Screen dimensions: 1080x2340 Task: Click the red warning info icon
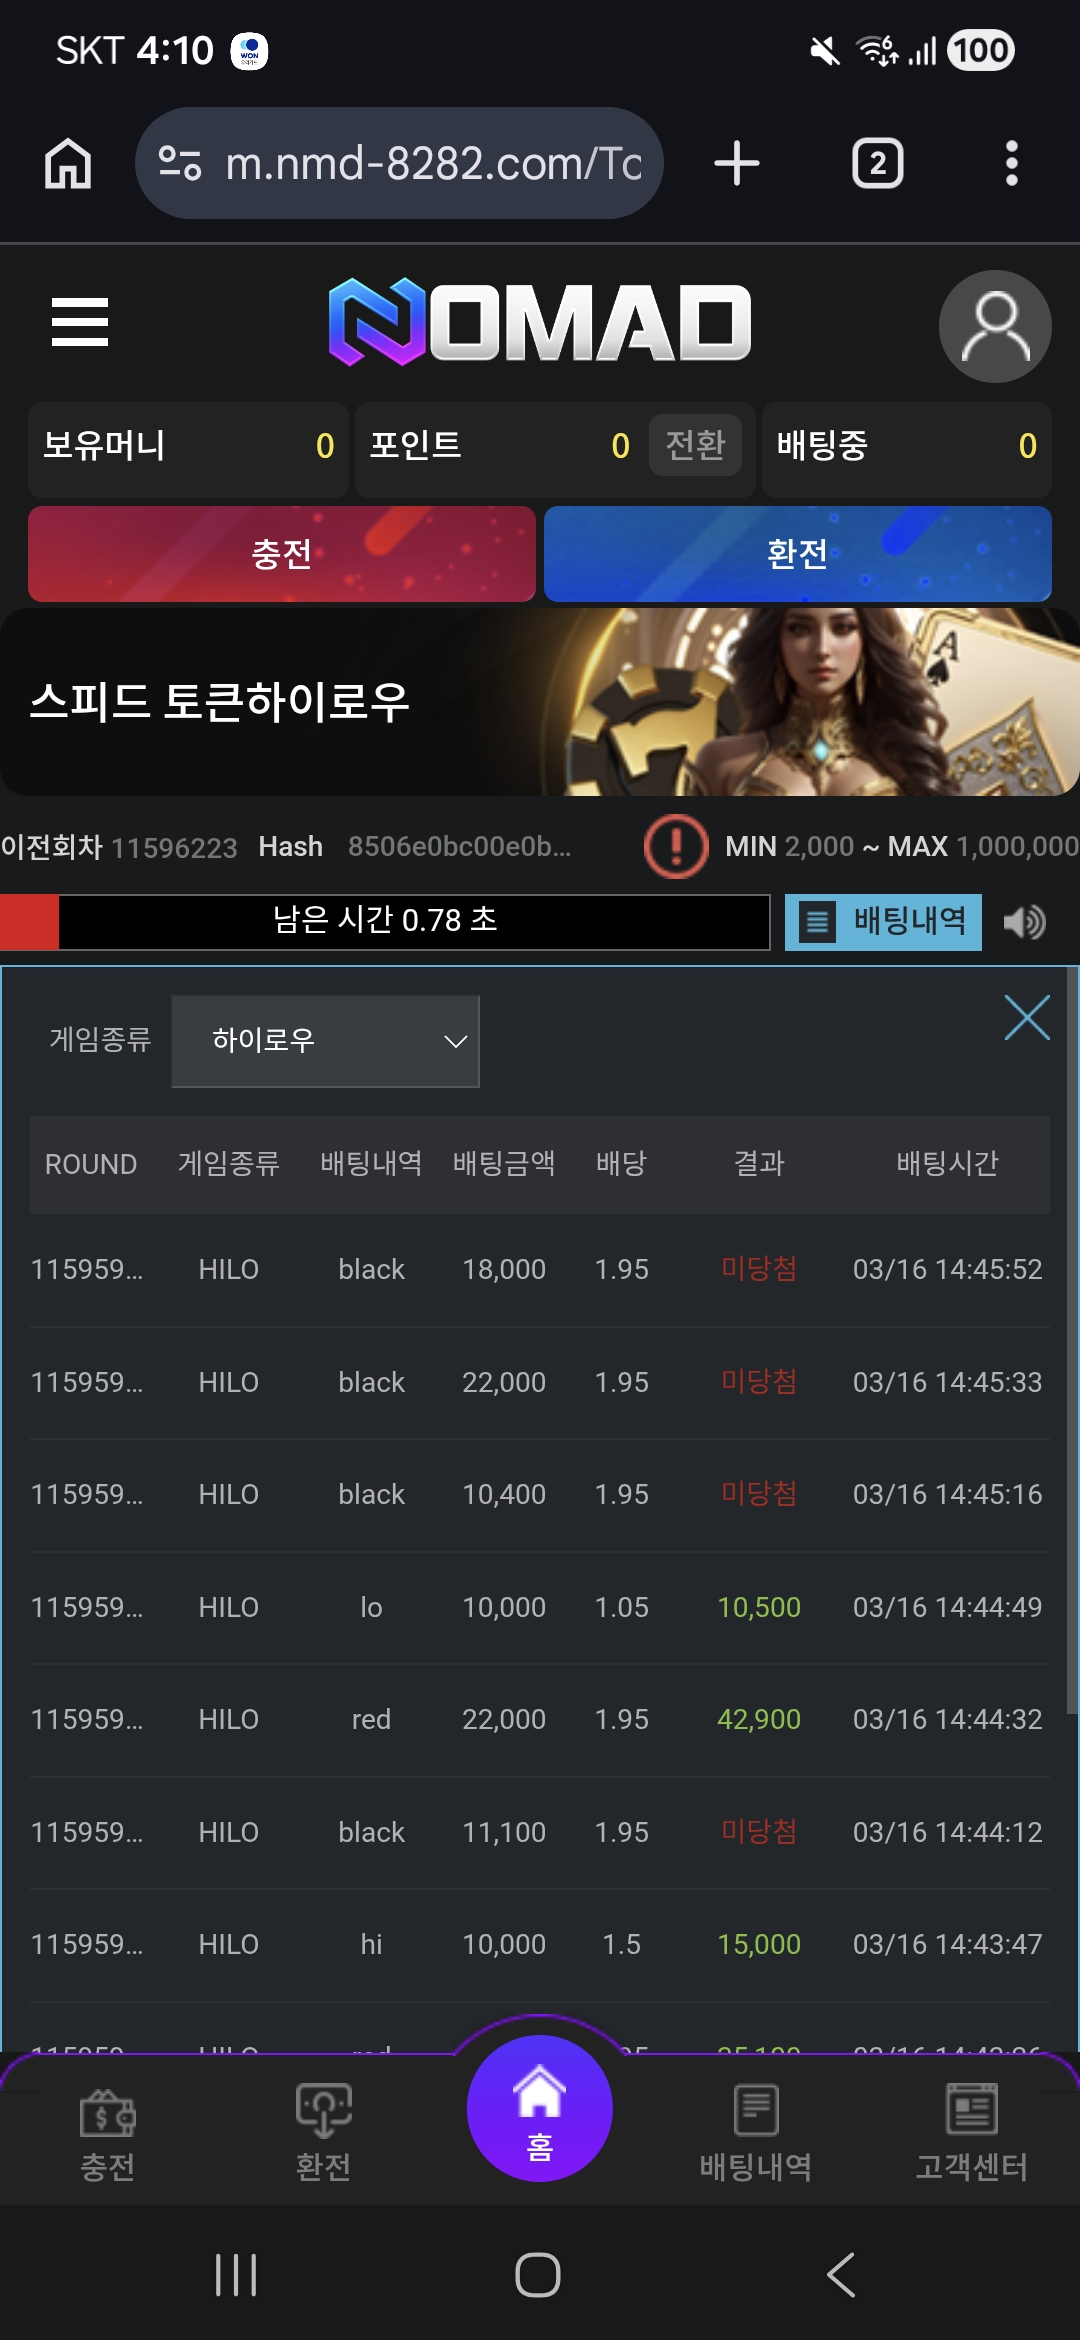pyautogui.click(x=676, y=847)
